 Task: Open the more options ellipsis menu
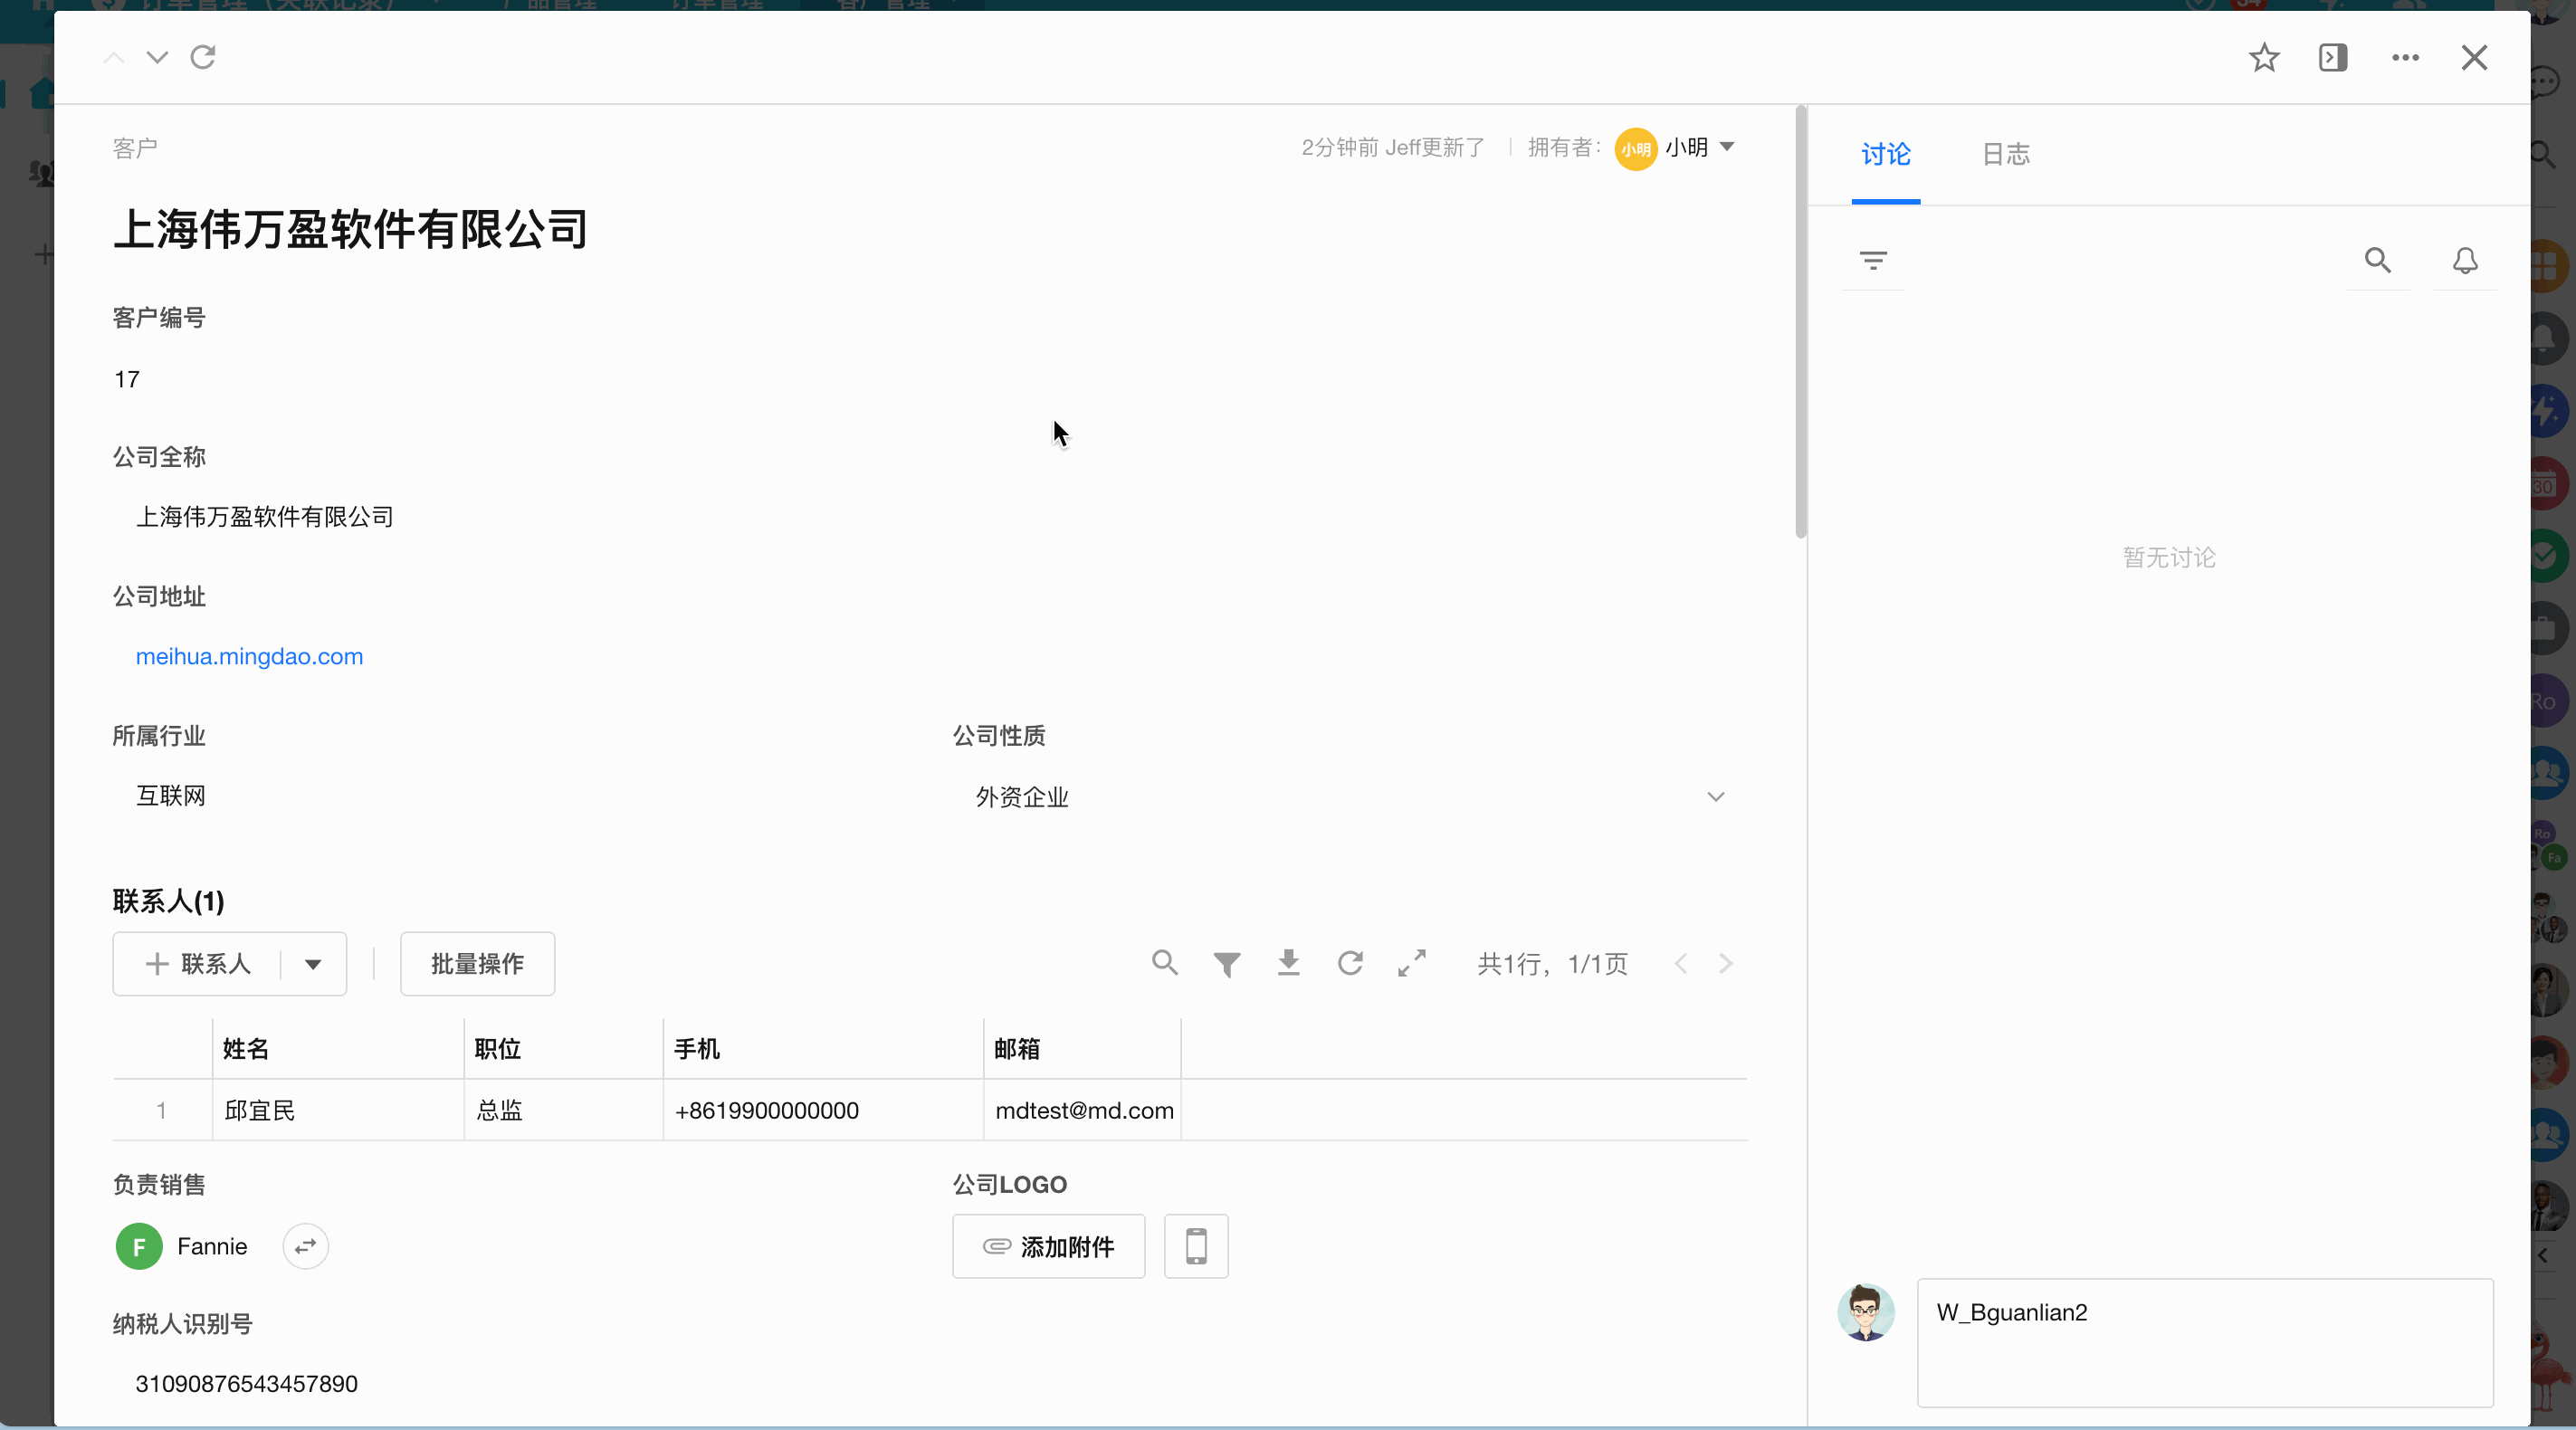click(2405, 58)
